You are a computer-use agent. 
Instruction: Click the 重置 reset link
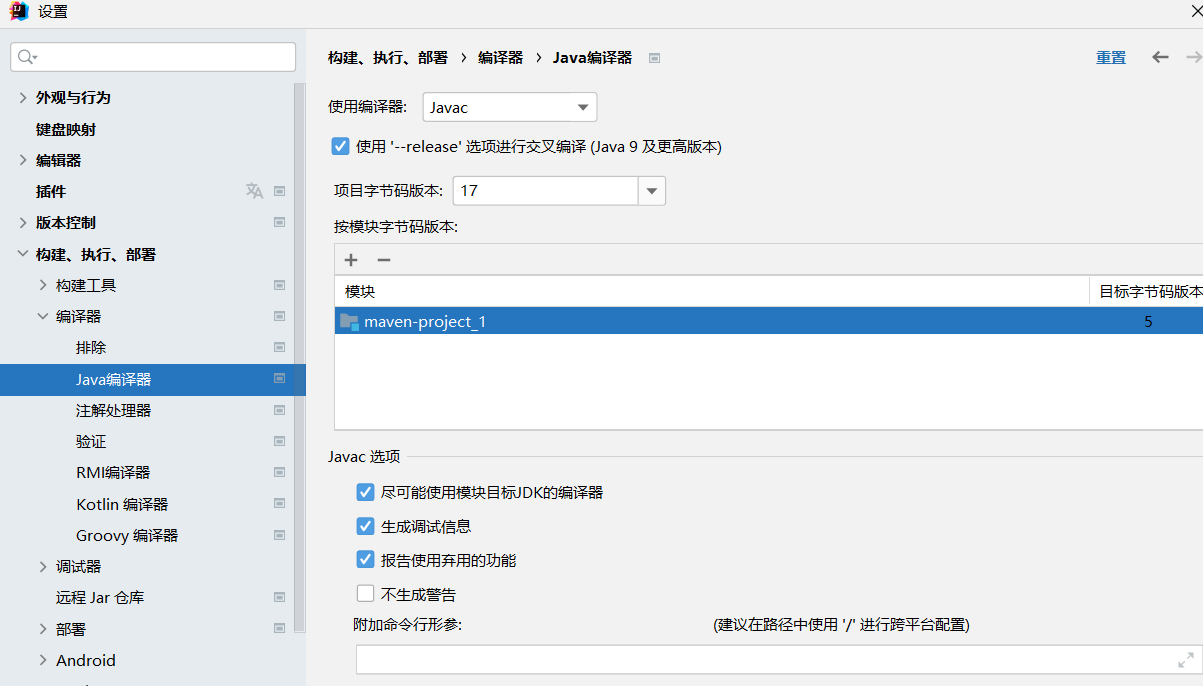click(x=1110, y=58)
